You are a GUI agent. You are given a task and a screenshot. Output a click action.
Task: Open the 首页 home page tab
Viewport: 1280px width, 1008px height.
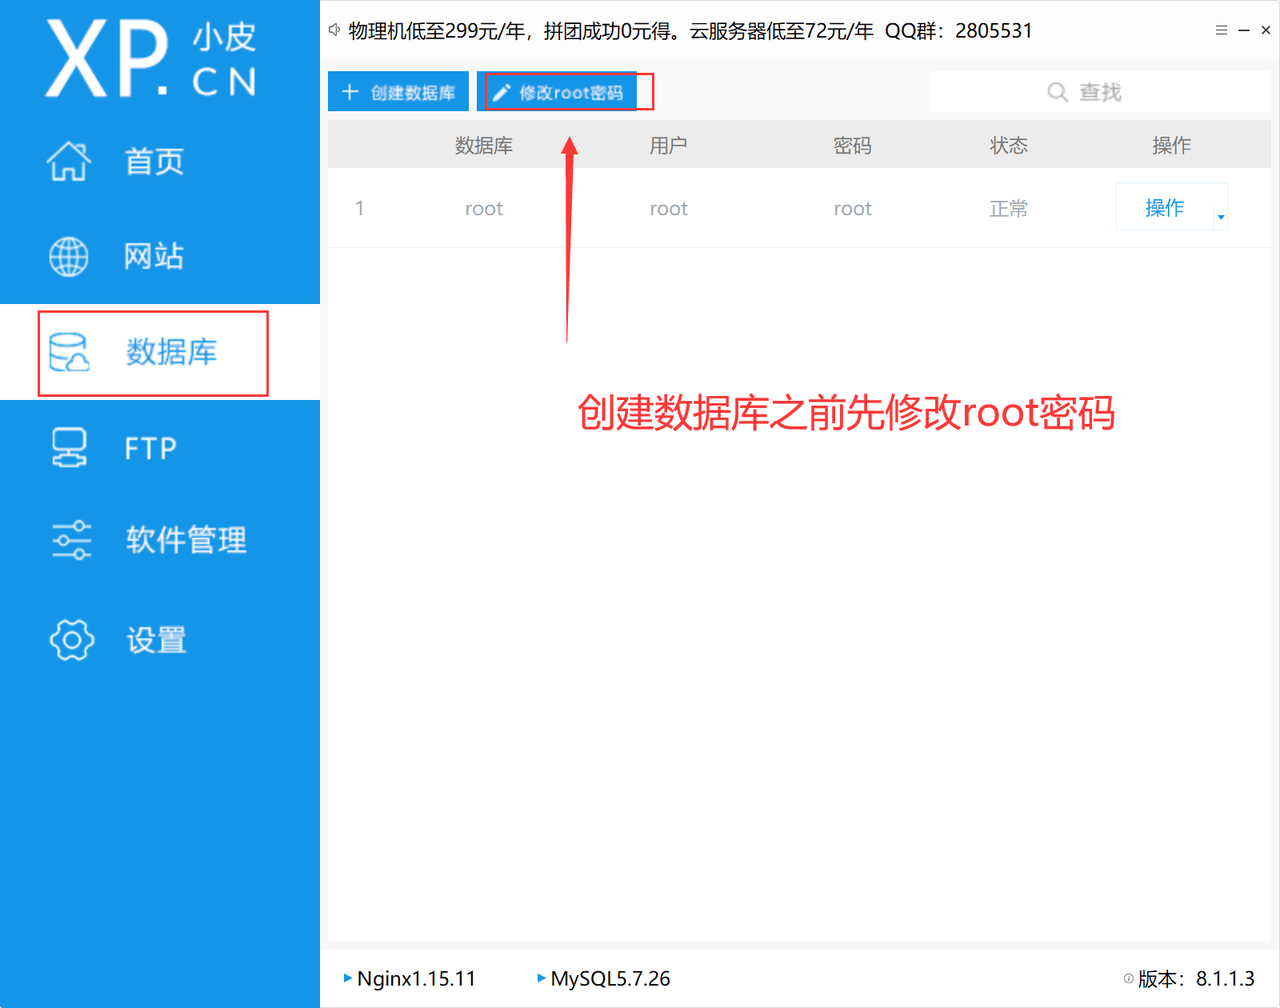pyautogui.click(x=160, y=161)
